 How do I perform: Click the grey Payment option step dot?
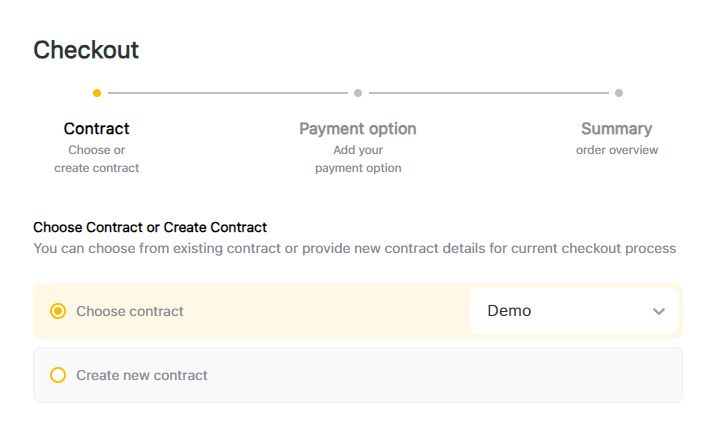tap(358, 93)
